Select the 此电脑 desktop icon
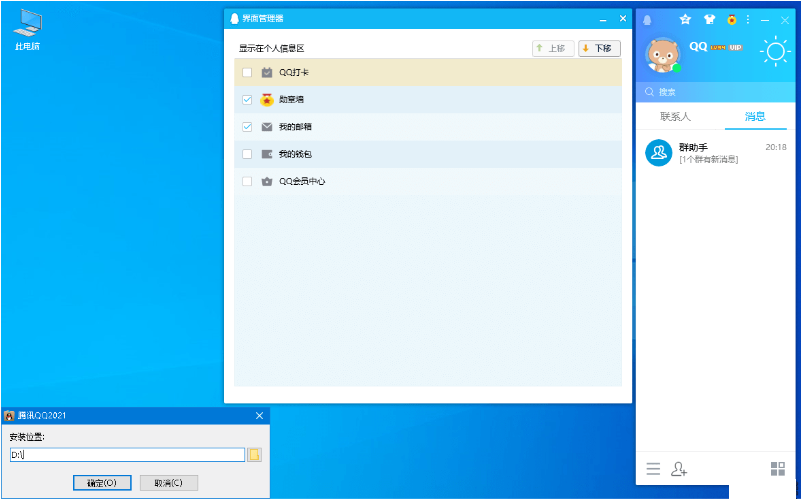This screenshot has height=499, width=801. pos(28,31)
